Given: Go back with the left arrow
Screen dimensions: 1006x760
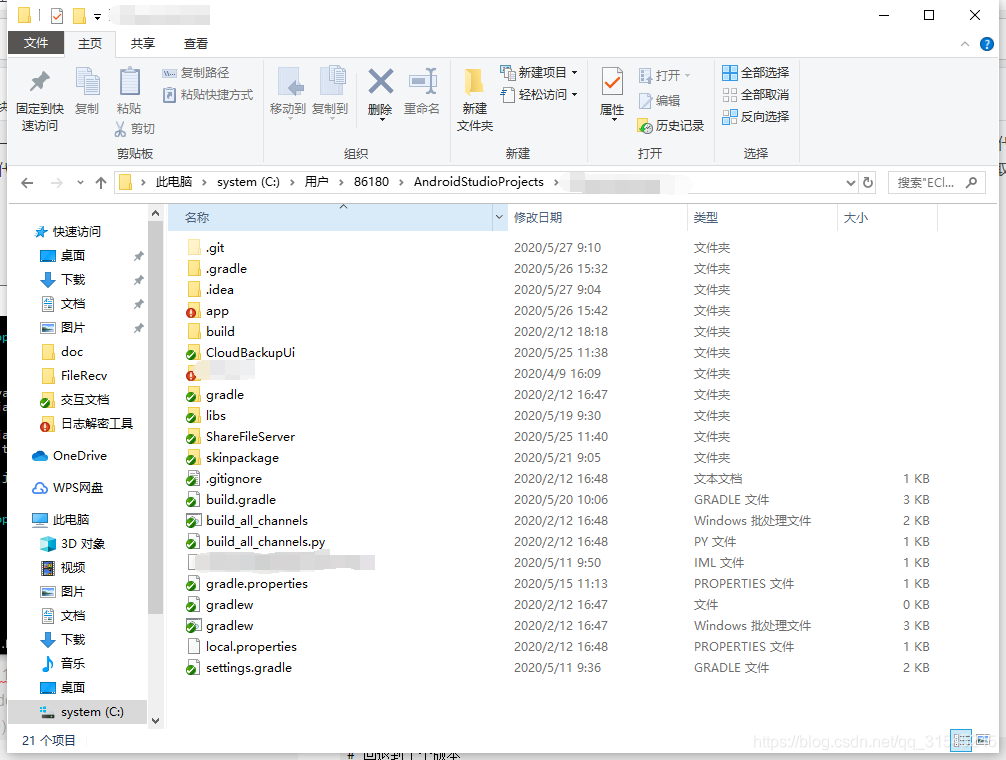Looking at the screenshot, I should (x=27, y=183).
